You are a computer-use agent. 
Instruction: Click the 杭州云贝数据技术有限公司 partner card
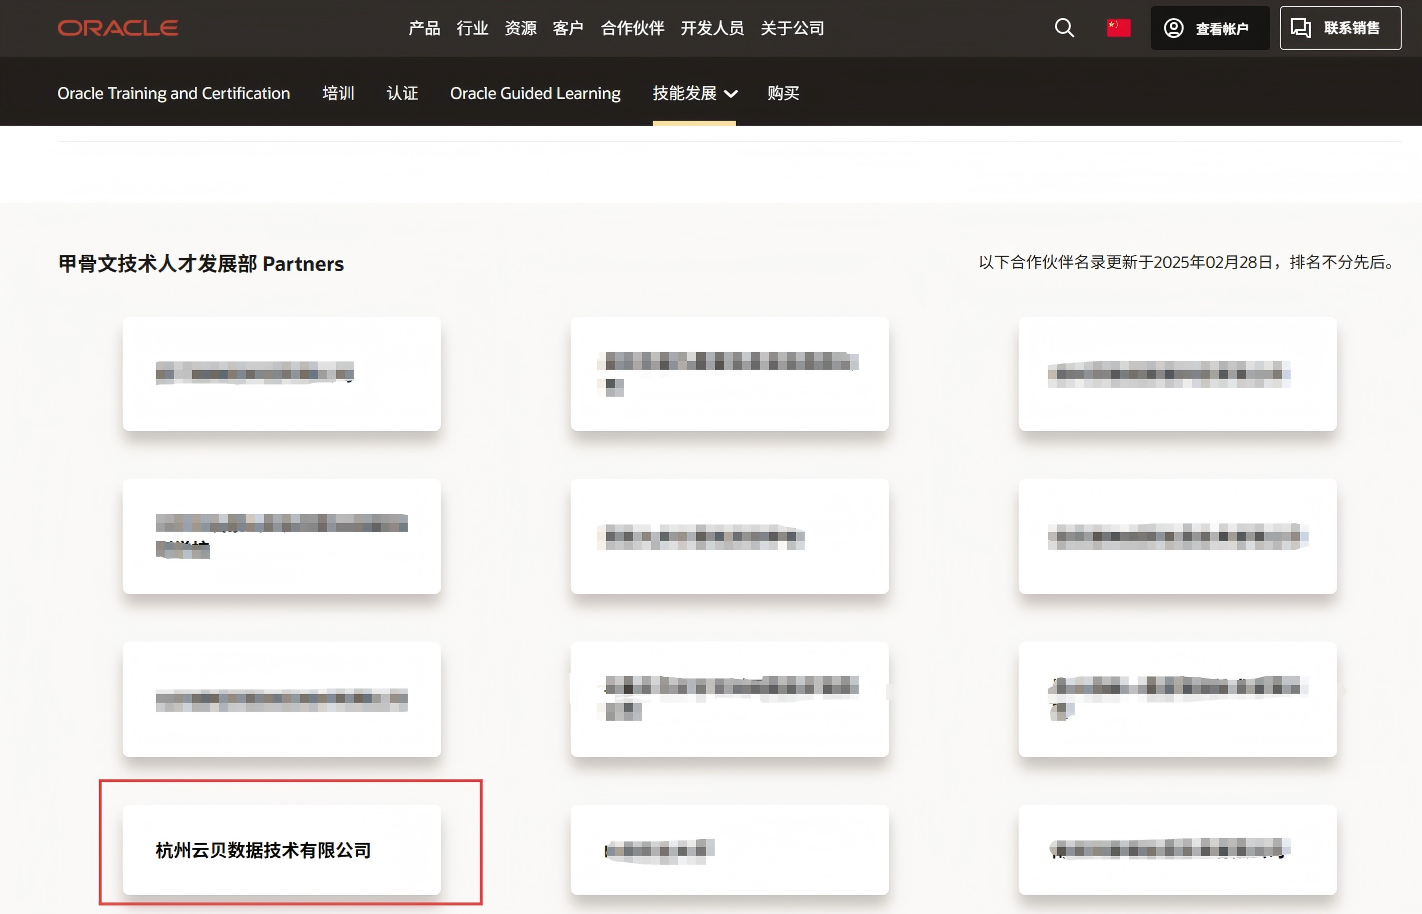point(282,850)
